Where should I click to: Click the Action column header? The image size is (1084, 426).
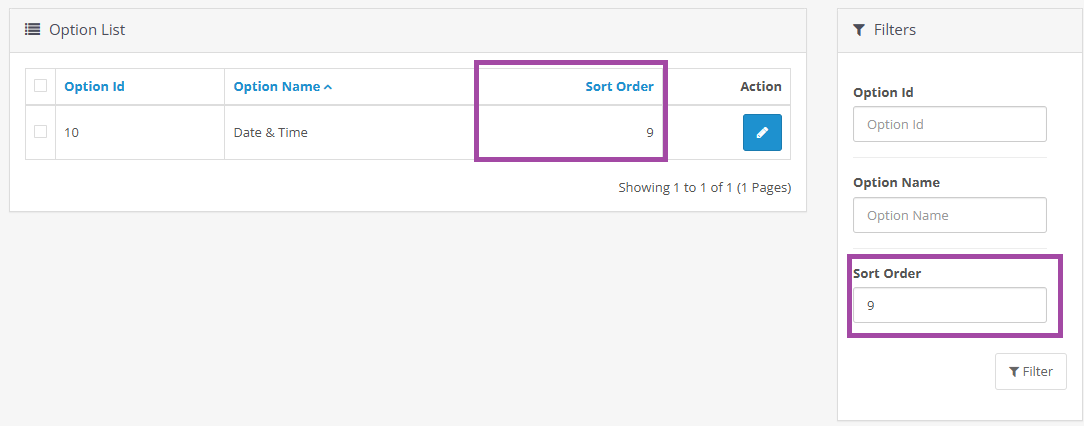pyautogui.click(x=760, y=86)
